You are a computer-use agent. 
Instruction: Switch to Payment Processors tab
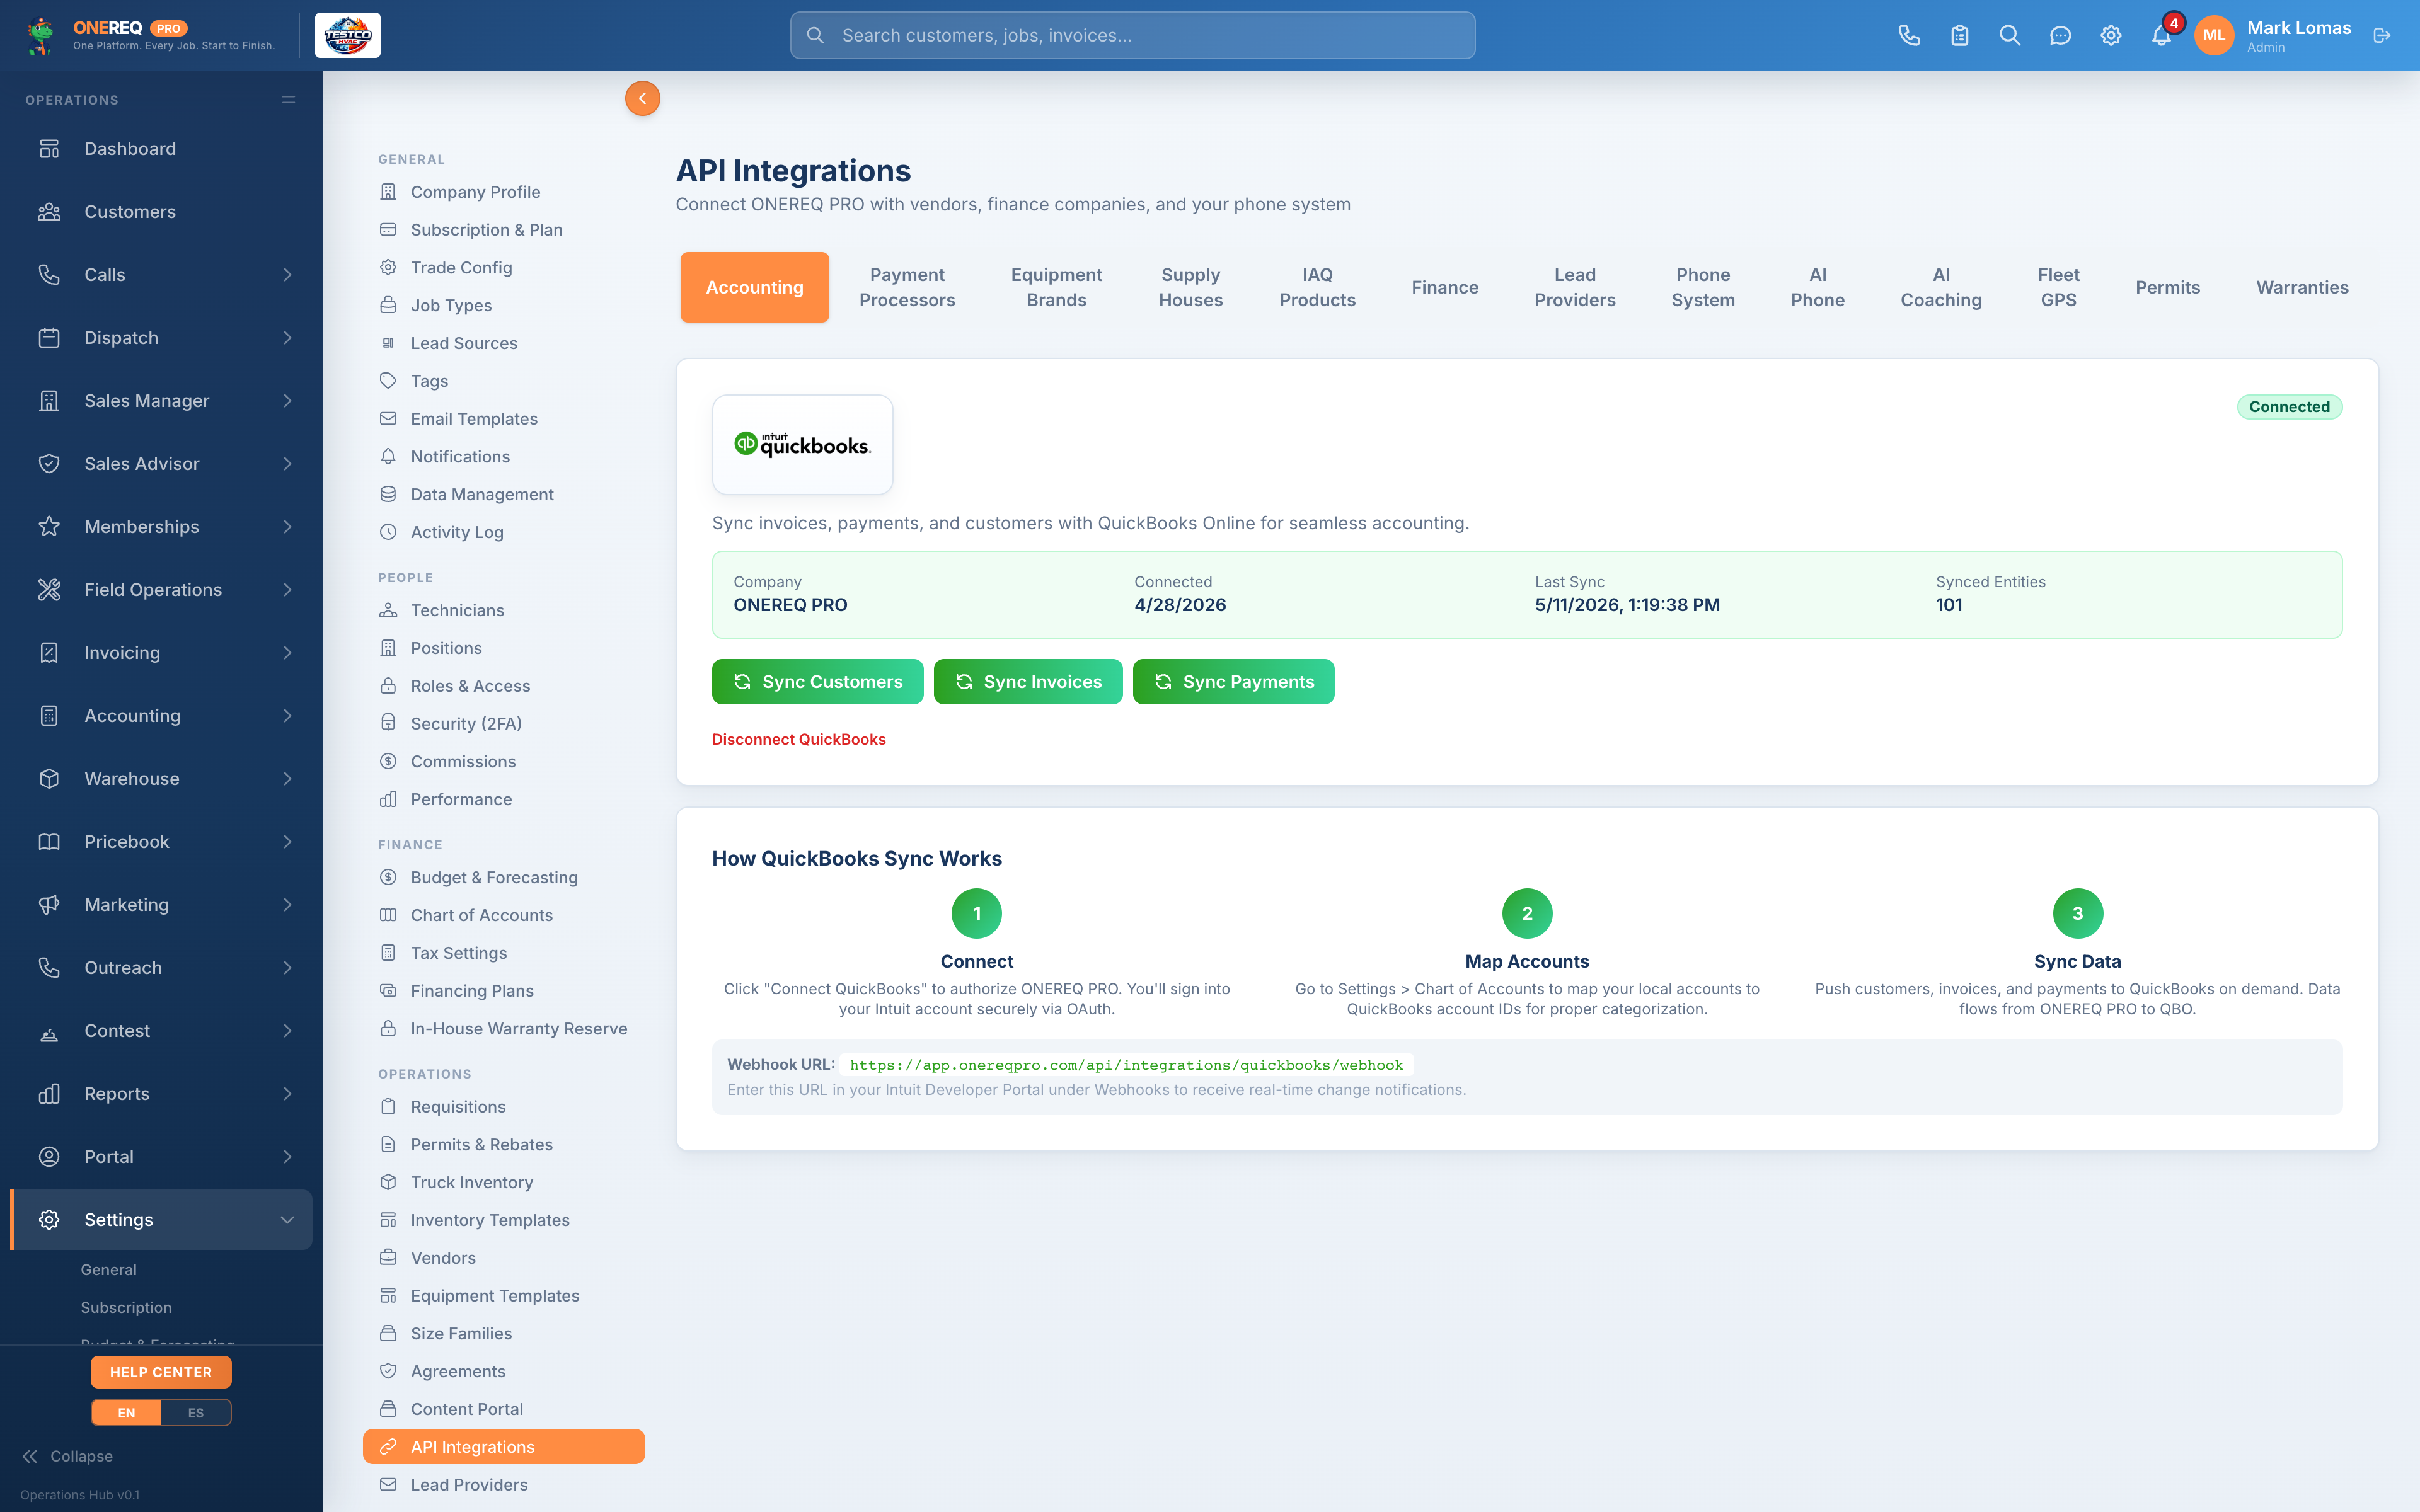tap(907, 287)
